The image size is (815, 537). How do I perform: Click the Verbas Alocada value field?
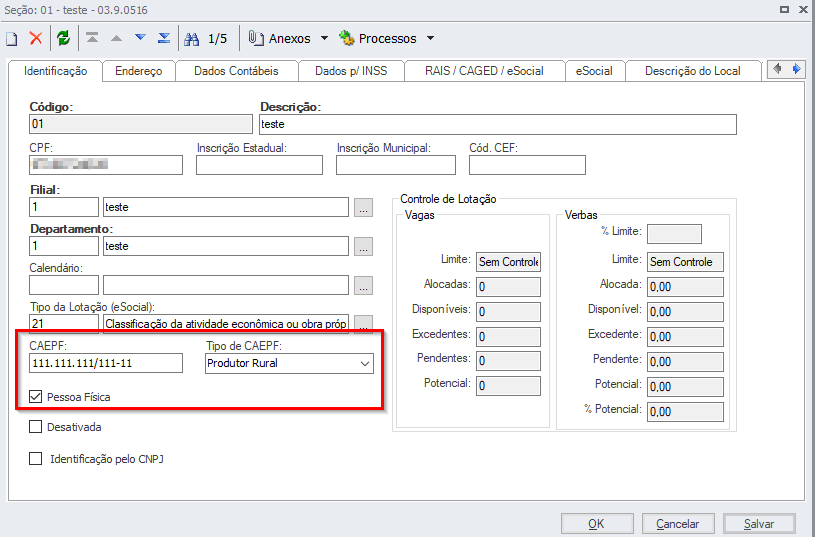click(x=685, y=287)
